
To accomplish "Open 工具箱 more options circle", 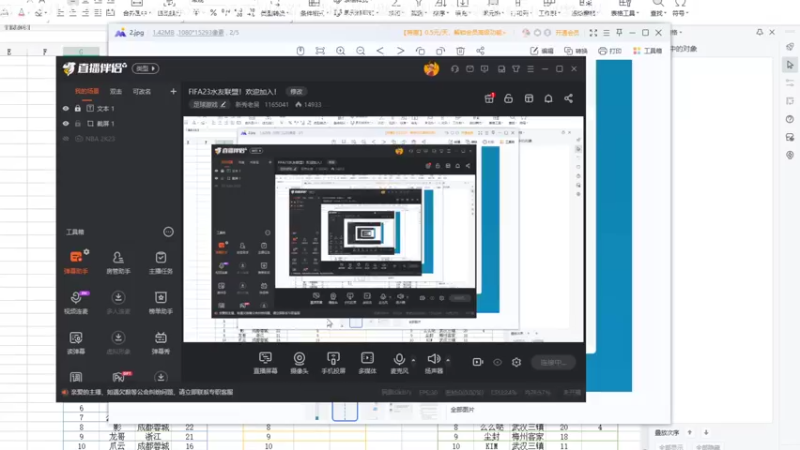I will click(168, 232).
